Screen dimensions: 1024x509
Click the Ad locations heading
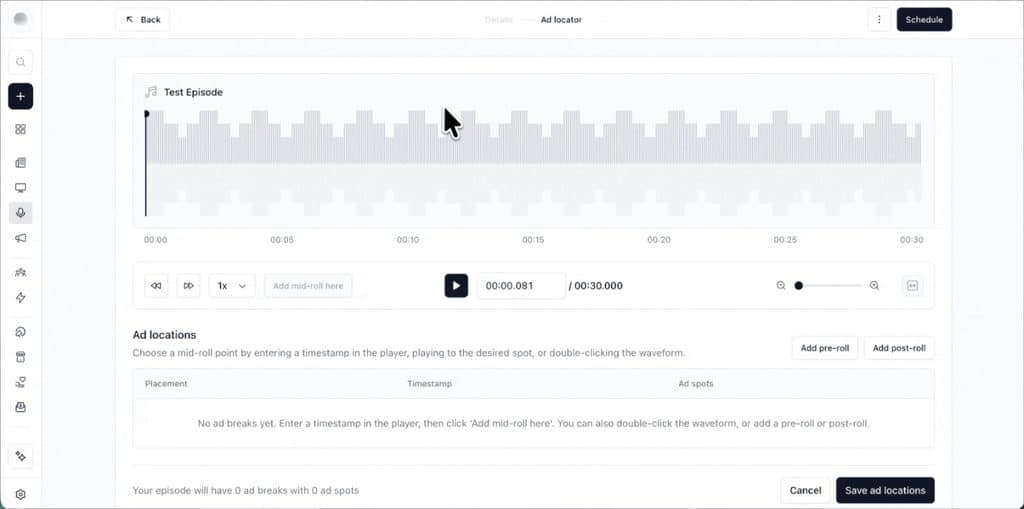pyautogui.click(x=165, y=335)
